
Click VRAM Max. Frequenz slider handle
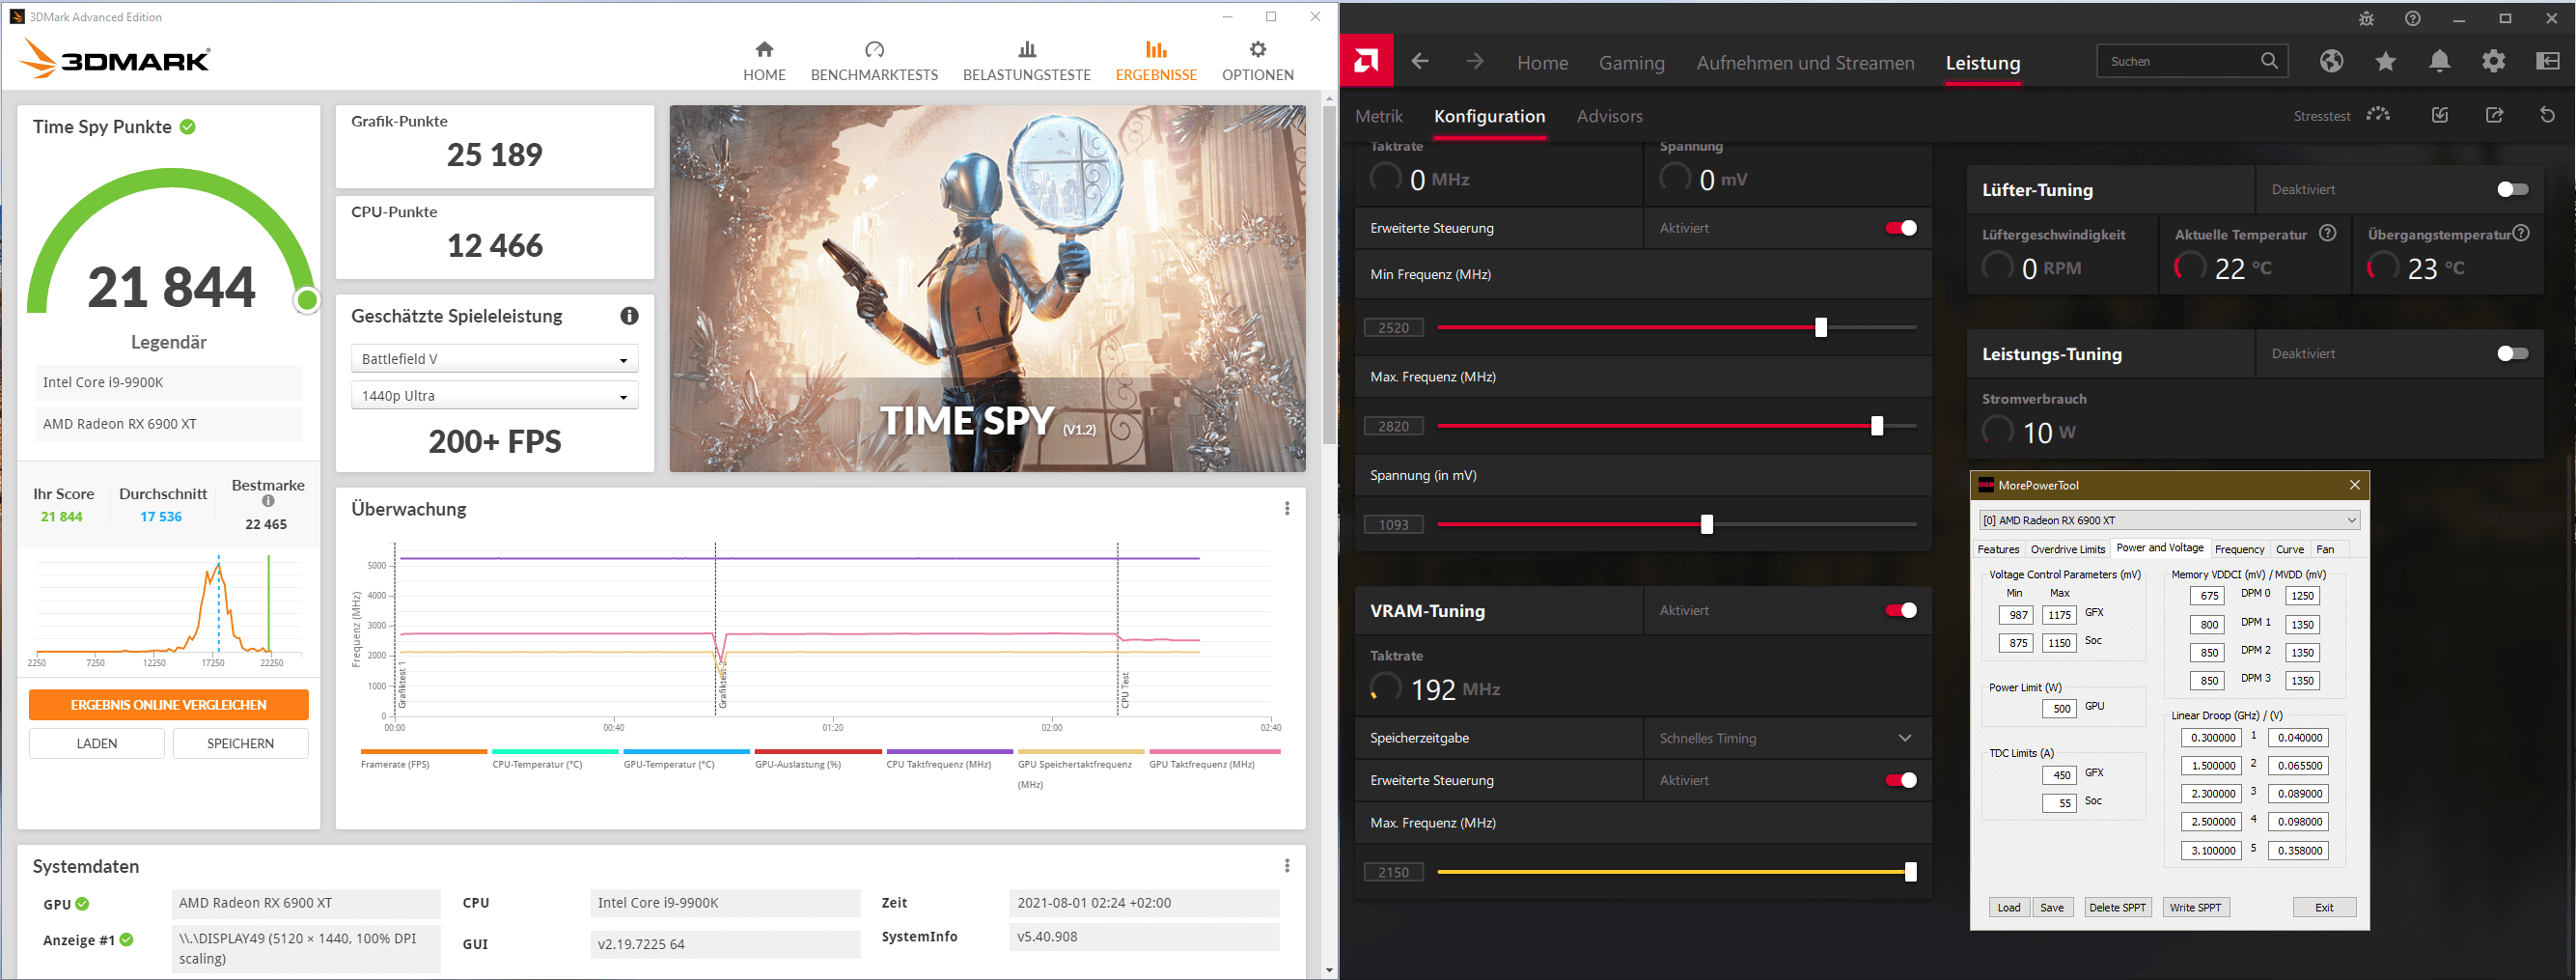coord(1911,872)
